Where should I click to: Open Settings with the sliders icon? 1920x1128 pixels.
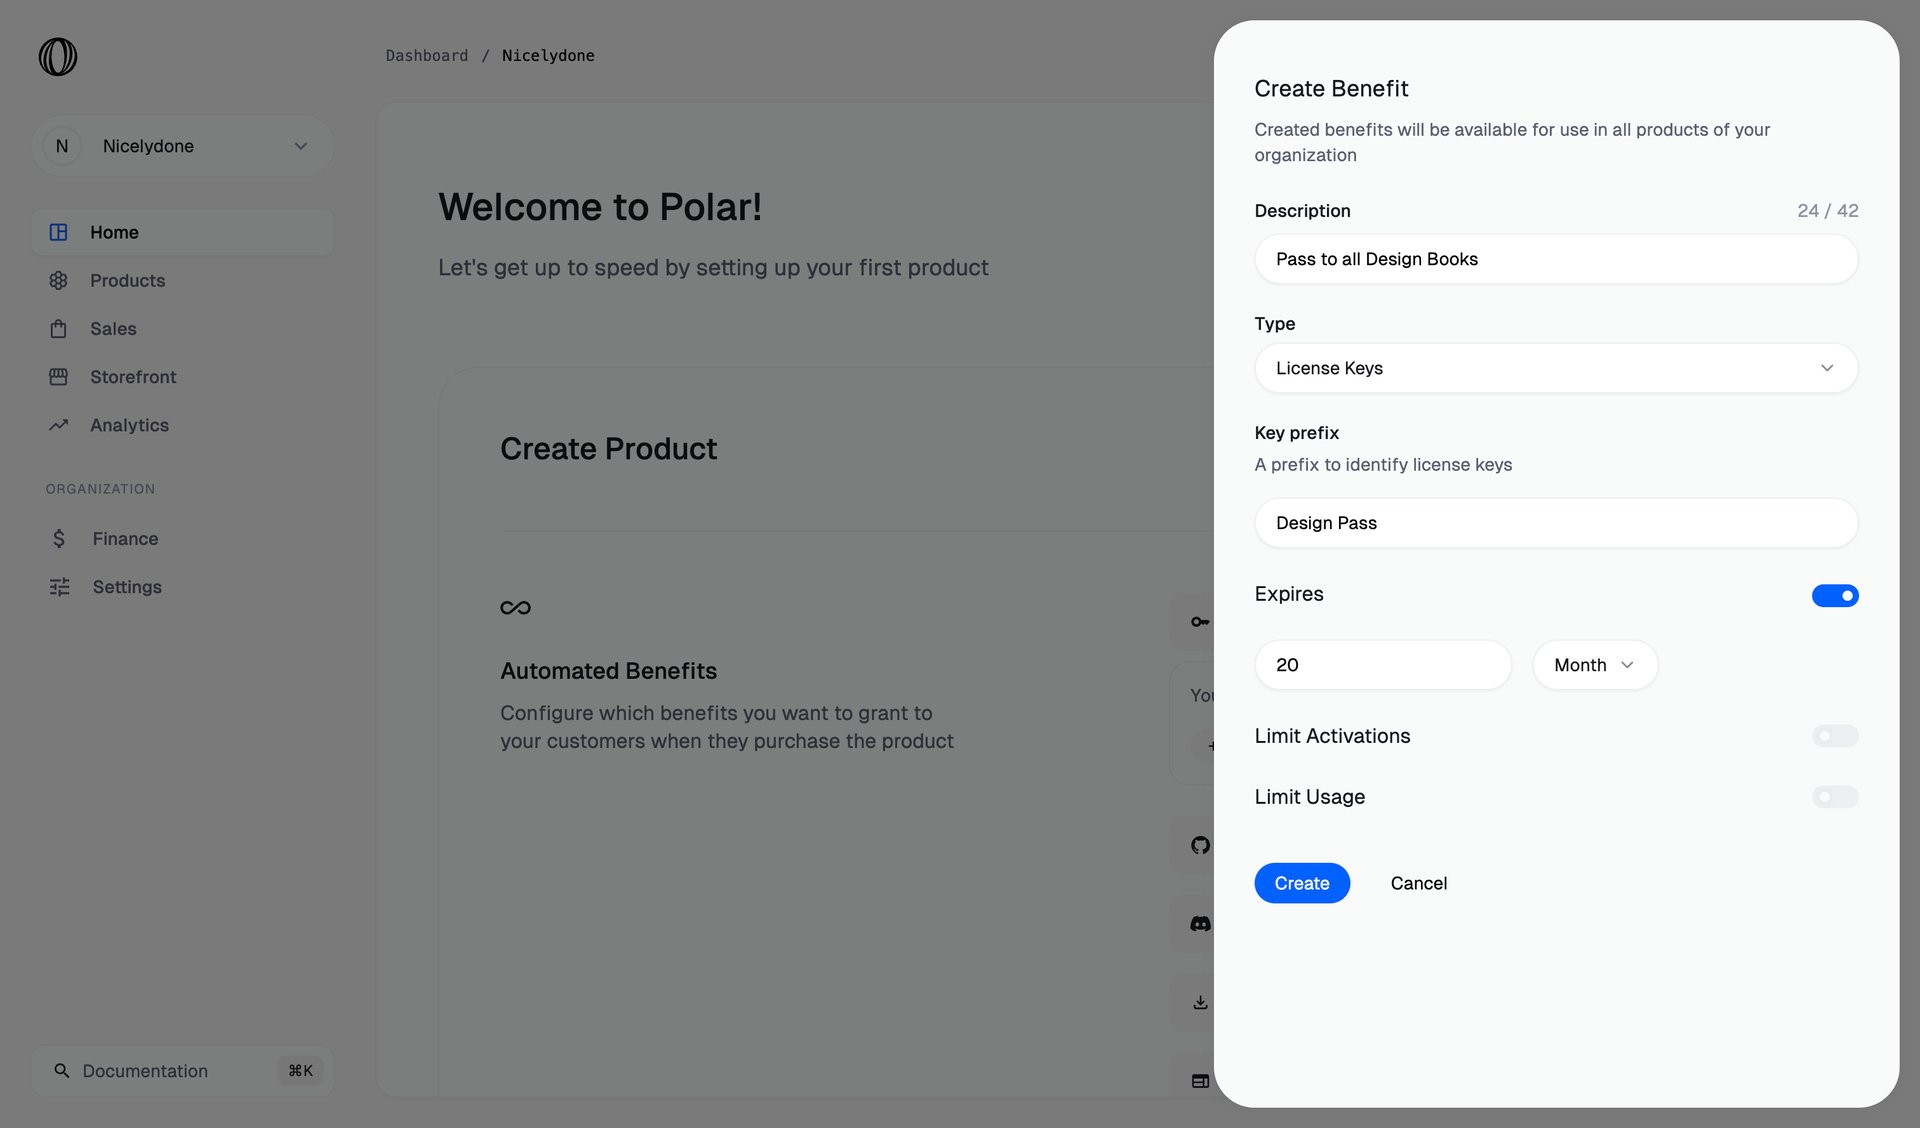[59, 587]
